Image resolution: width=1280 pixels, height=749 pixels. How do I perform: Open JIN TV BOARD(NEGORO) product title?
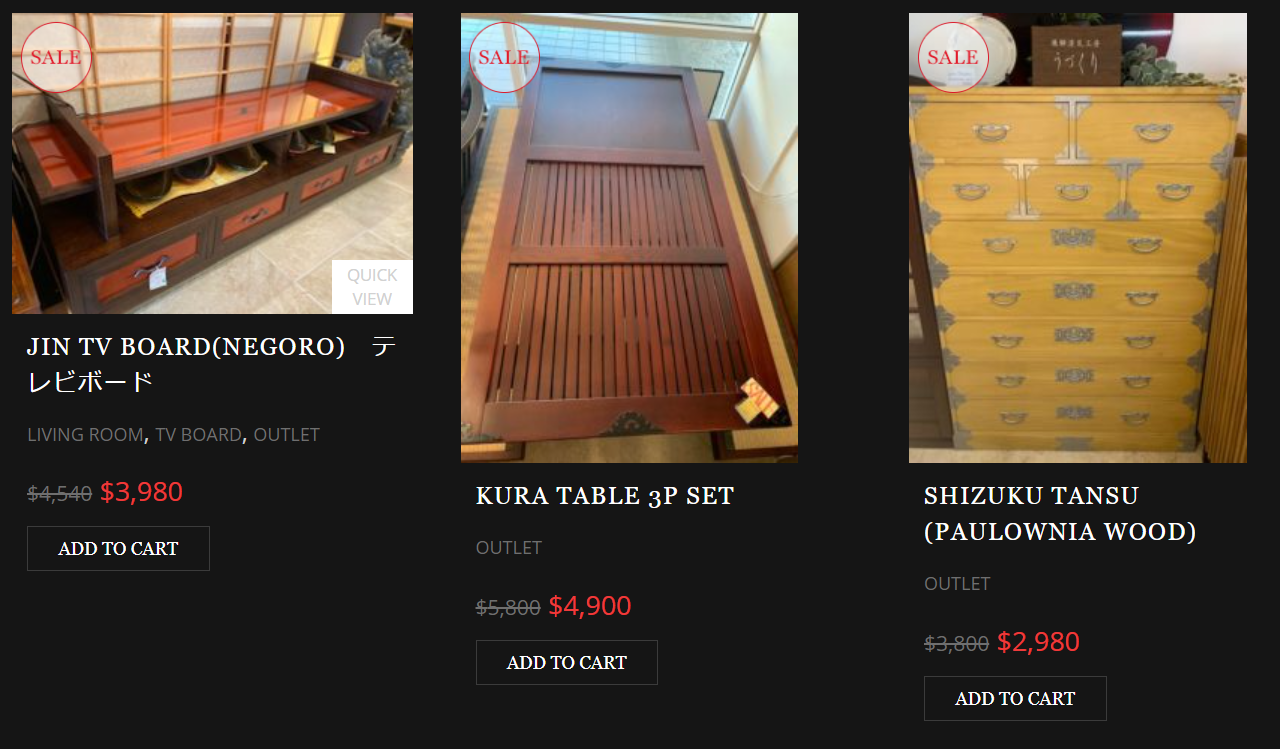[x=212, y=364]
